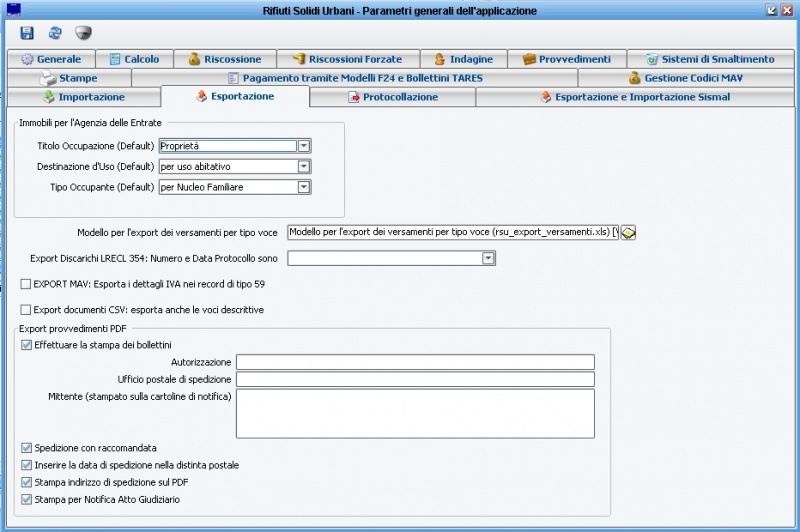Select Pagamento tramite Modelli F24 tab
Viewport: 800px width, 532px height.
[x=355, y=78]
